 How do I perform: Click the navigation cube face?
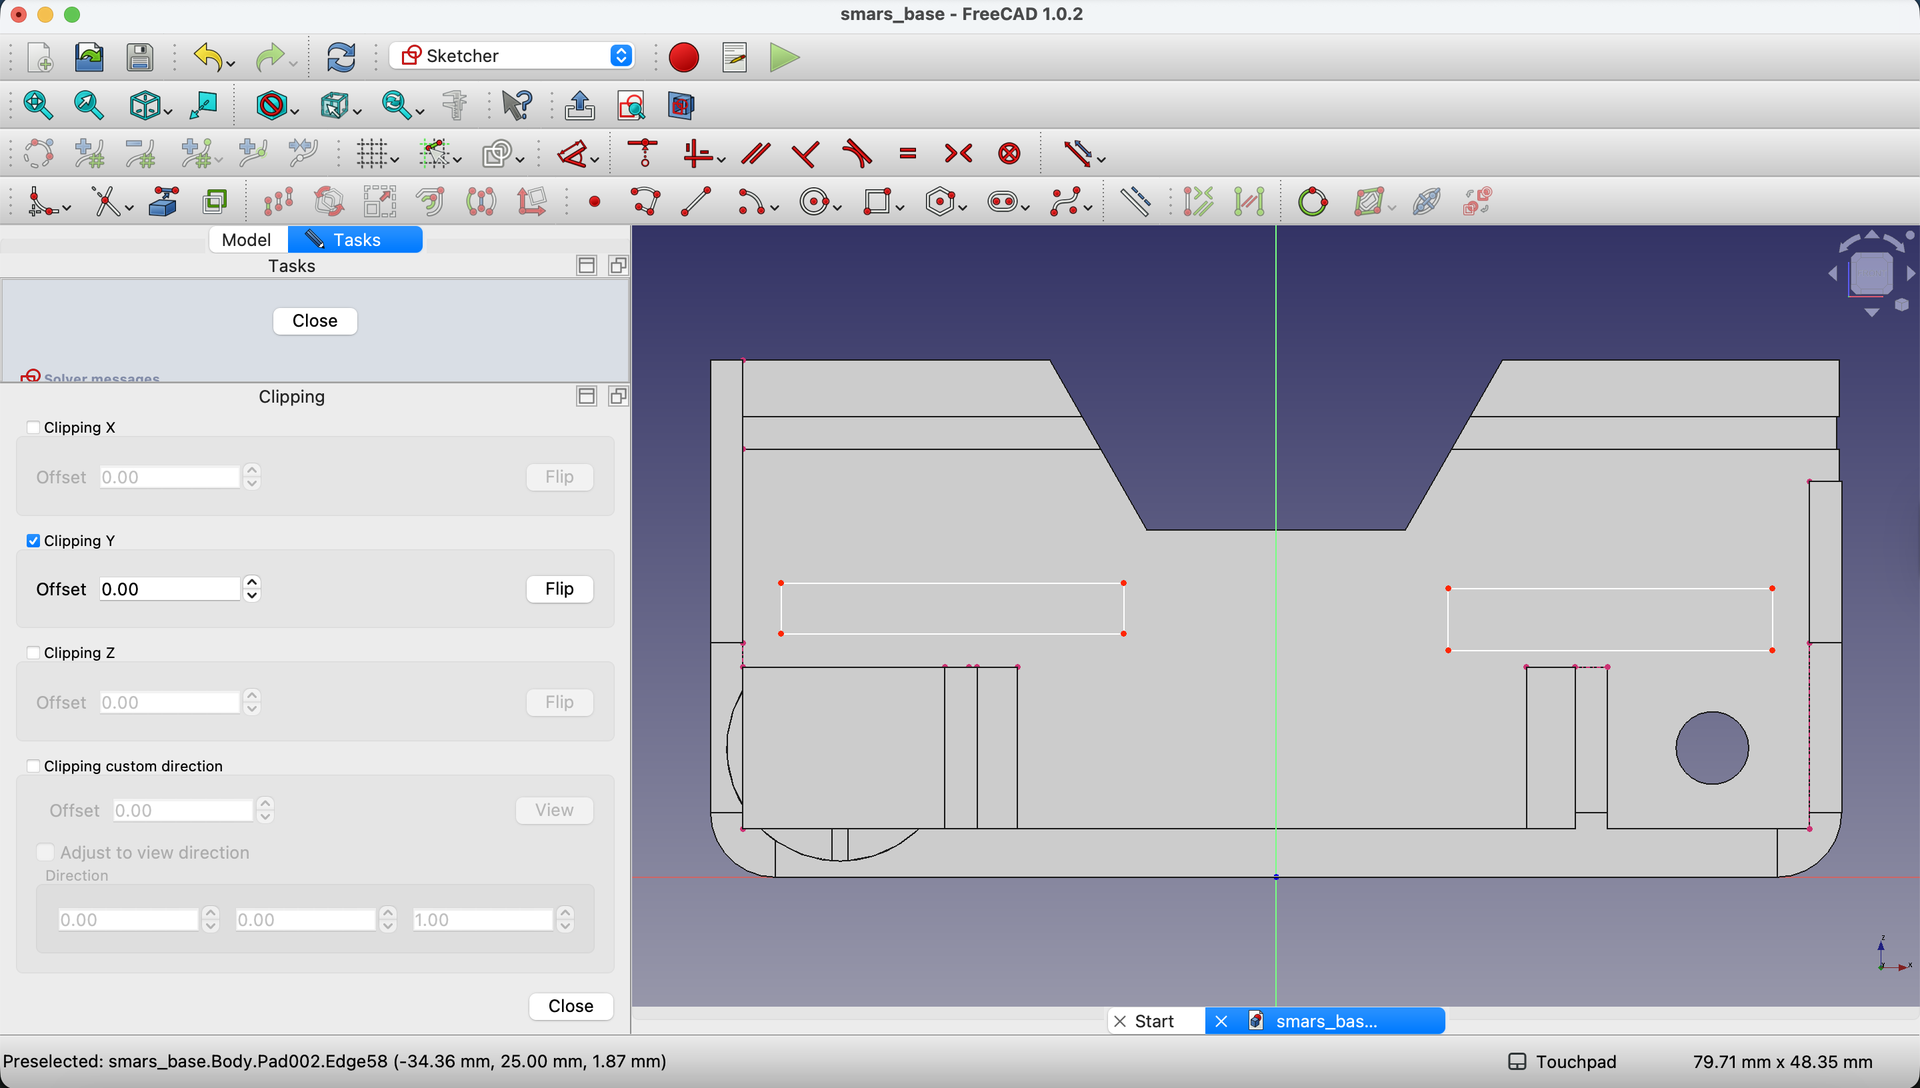1870,273
